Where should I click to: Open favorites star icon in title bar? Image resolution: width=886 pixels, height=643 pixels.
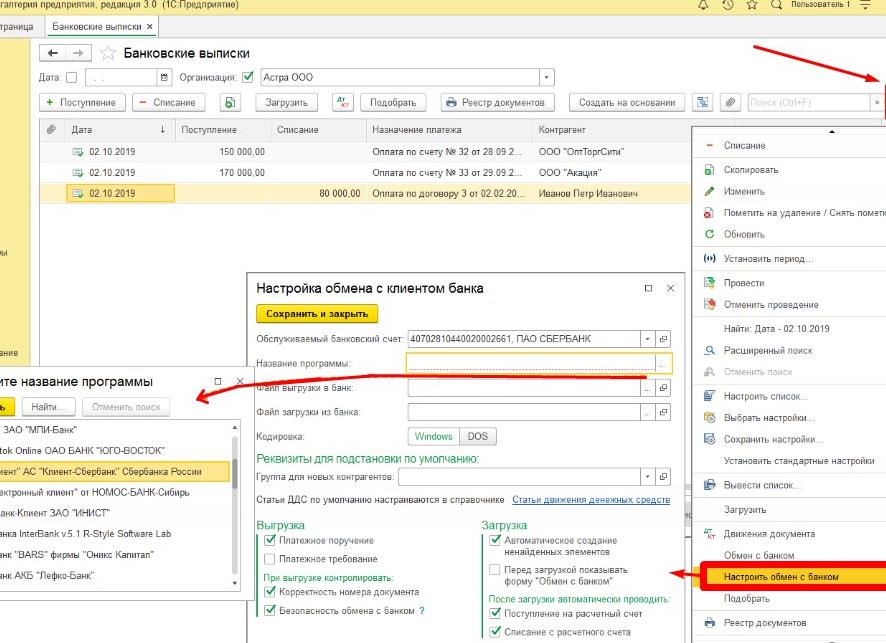[x=752, y=5]
